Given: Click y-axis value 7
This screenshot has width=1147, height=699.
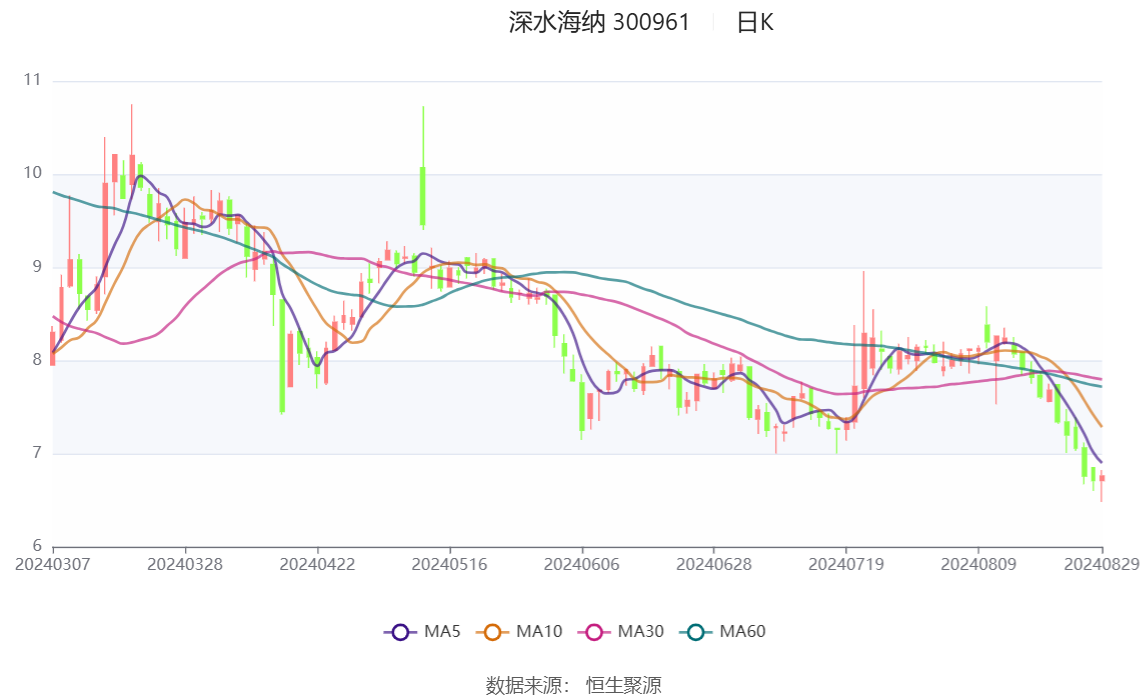Looking at the screenshot, I should tap(37, 453).
